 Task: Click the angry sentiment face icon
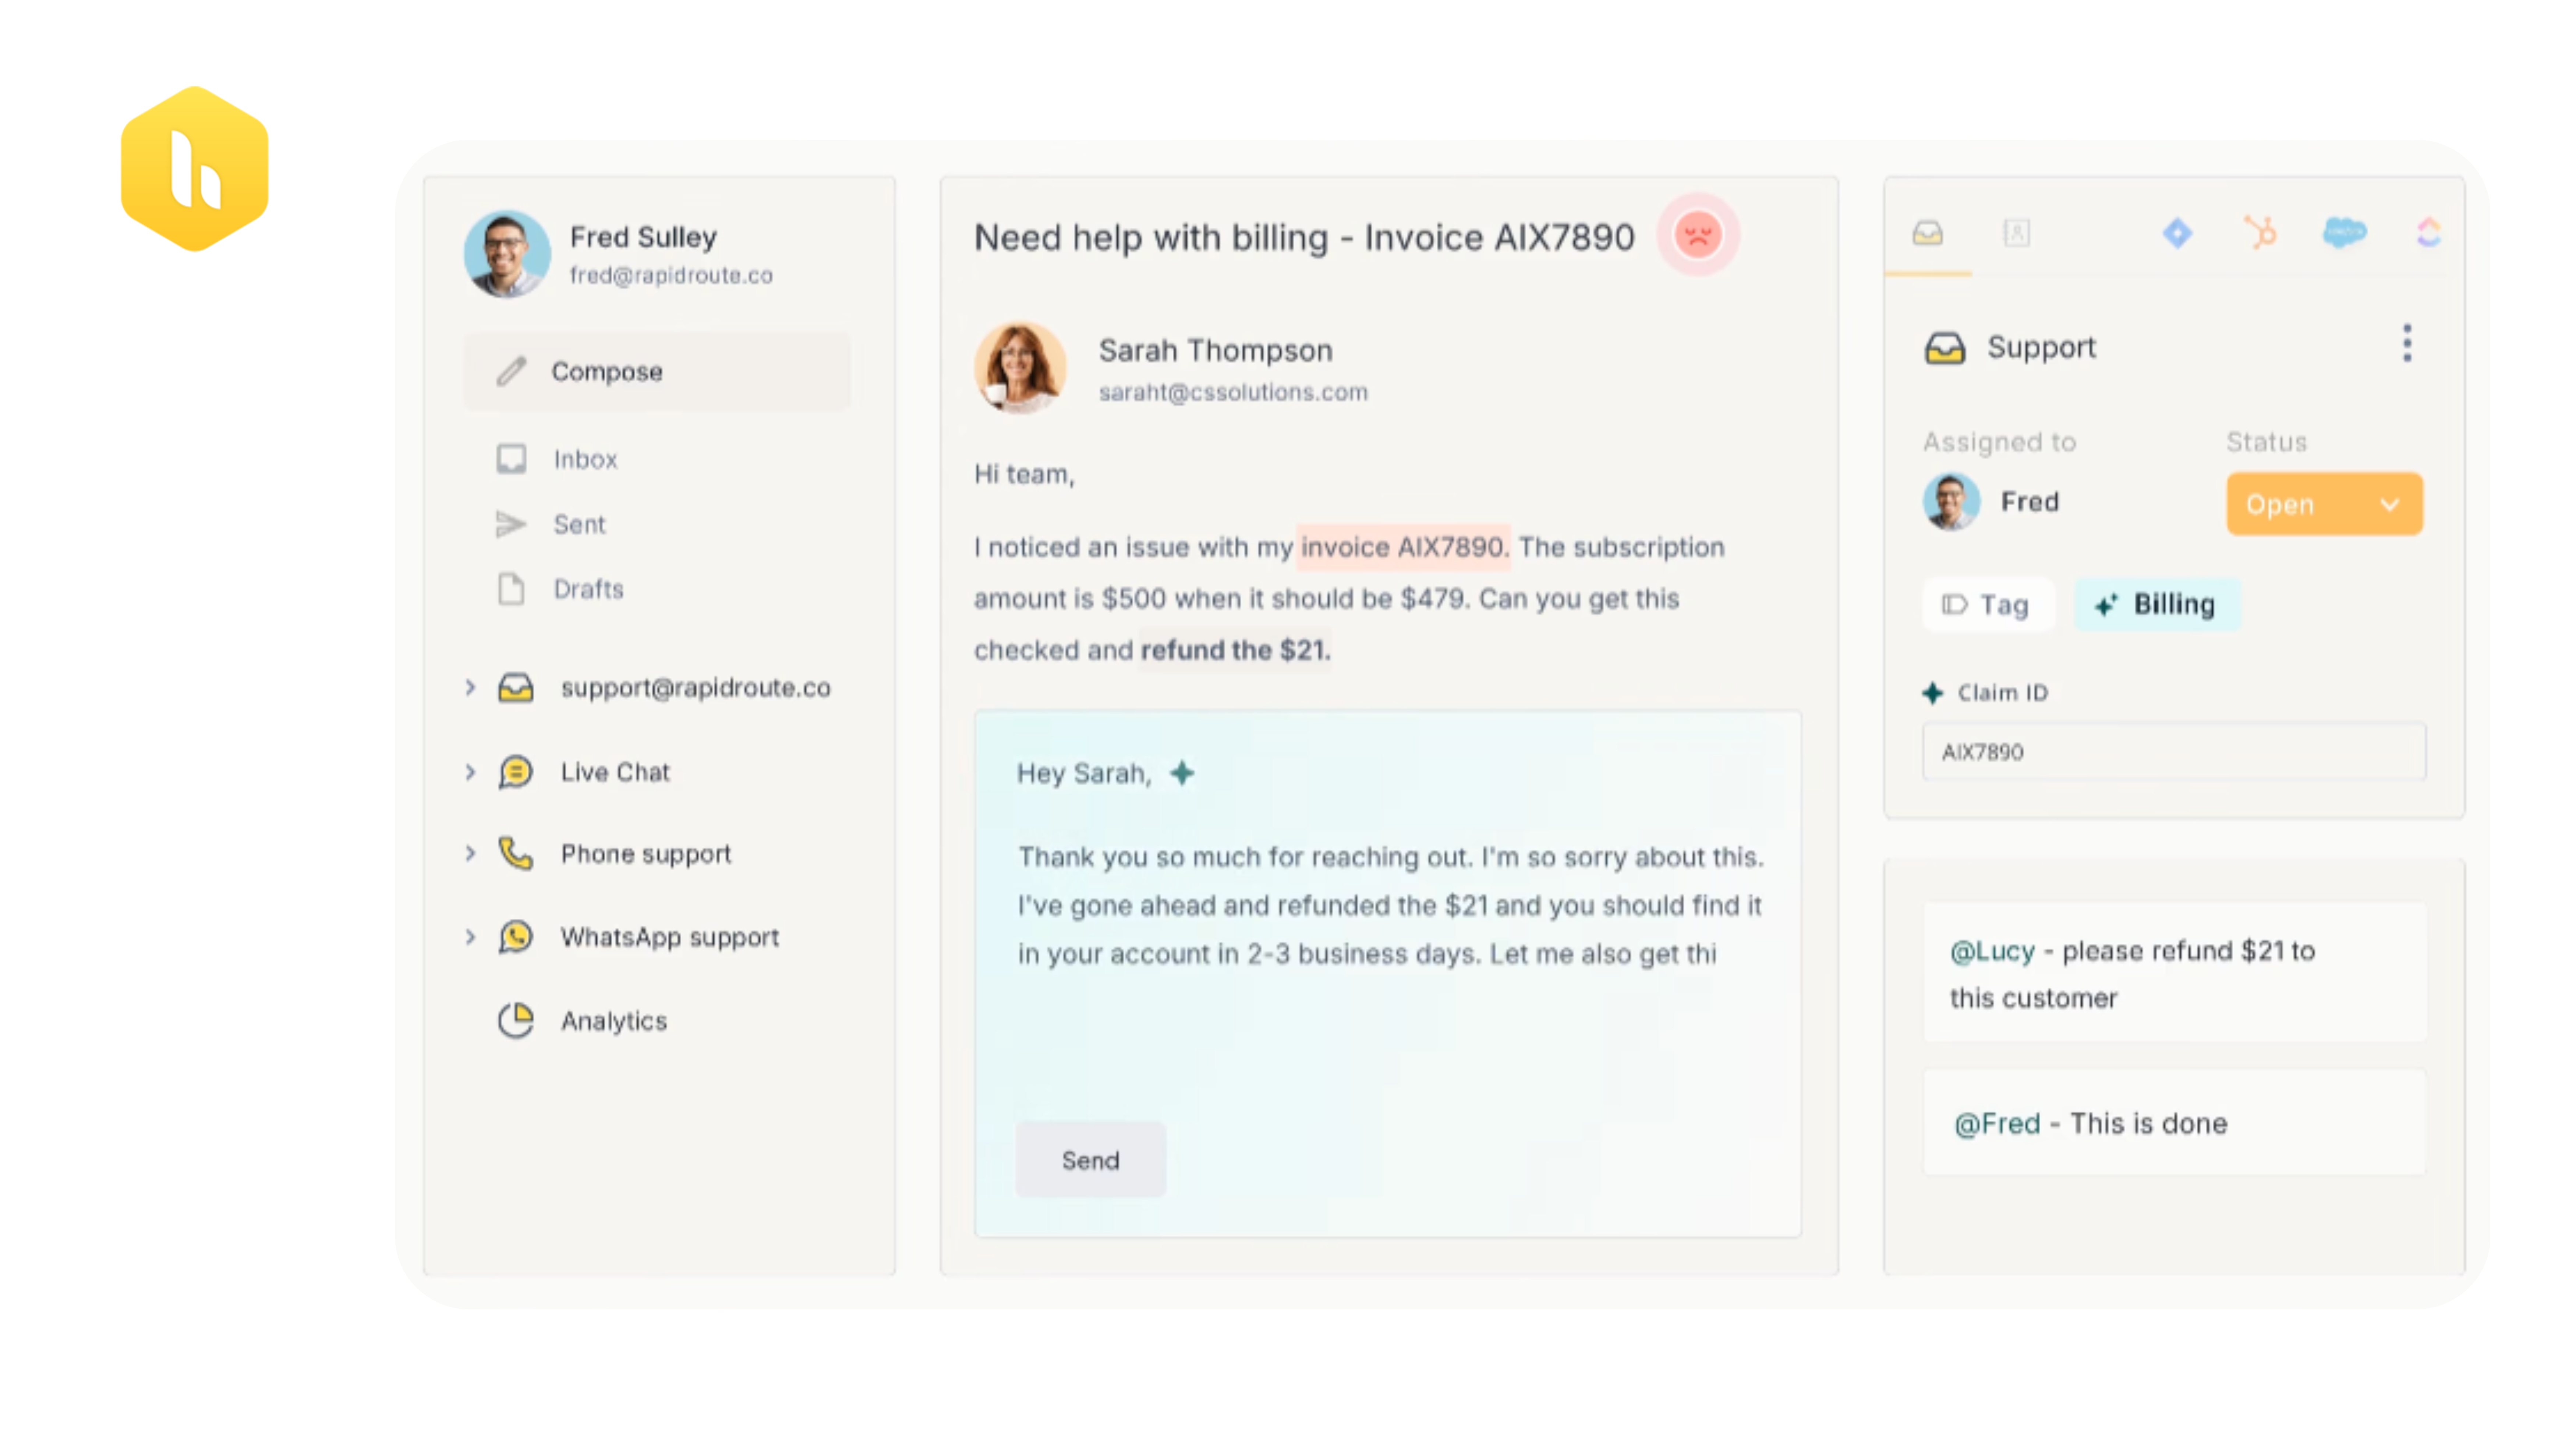point(1698,235)
